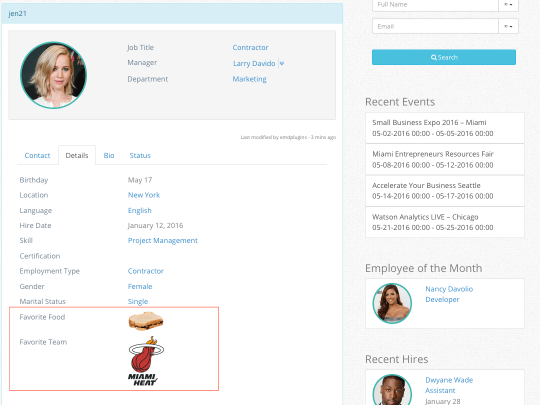
Task: Click the chevron icon beside Larry Davido
Action: (x=282, y=63)
